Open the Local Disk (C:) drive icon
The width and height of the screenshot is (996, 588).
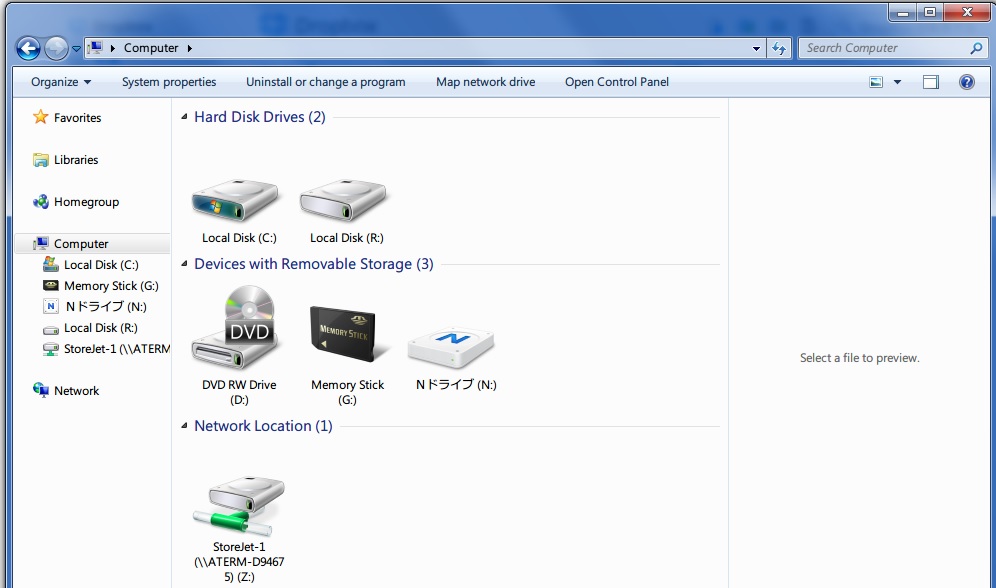tap(238, 203)
